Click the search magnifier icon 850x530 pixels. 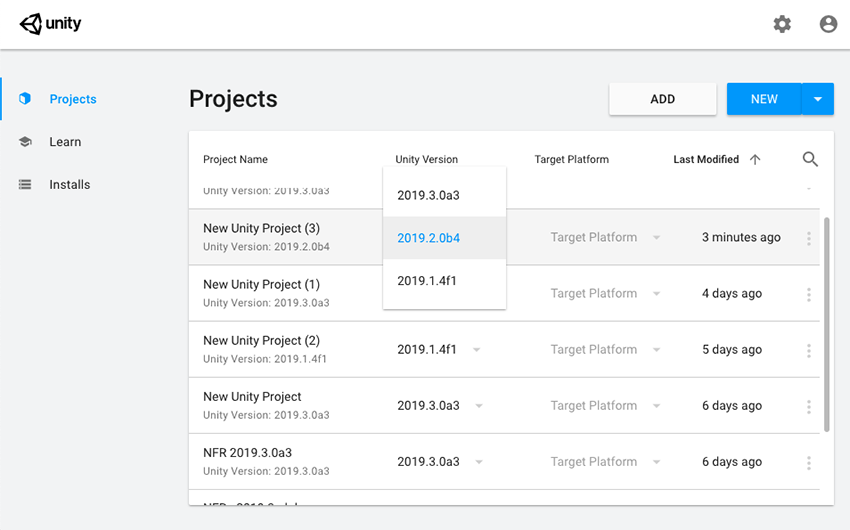pos(810,159)
